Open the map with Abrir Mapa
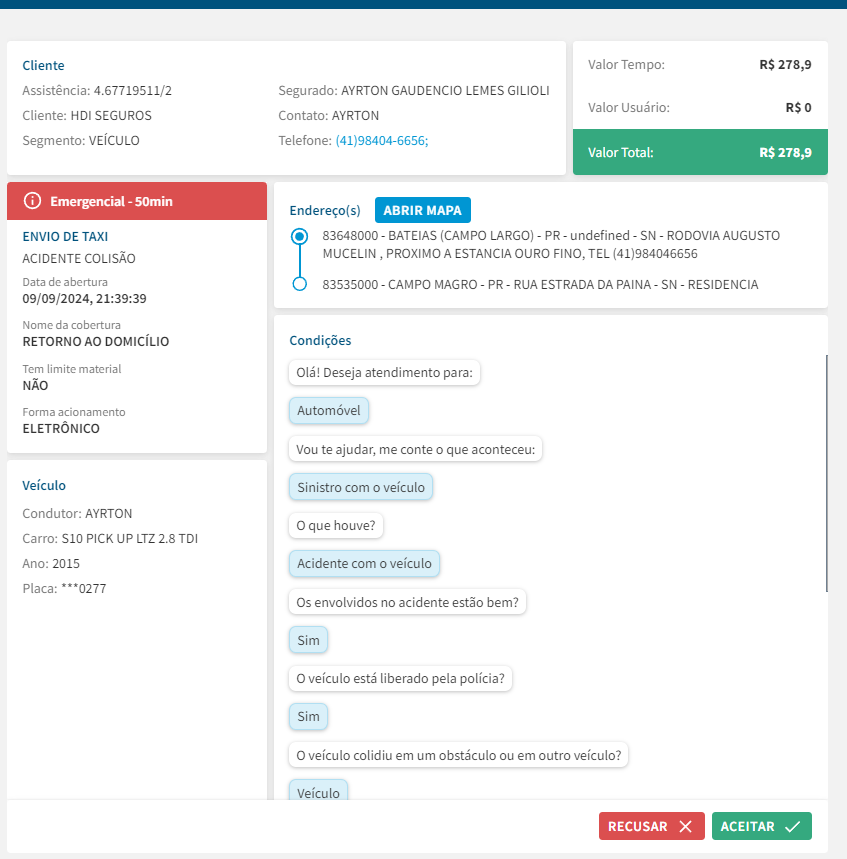The image size is (847, 859). click(x=422, y=210)
